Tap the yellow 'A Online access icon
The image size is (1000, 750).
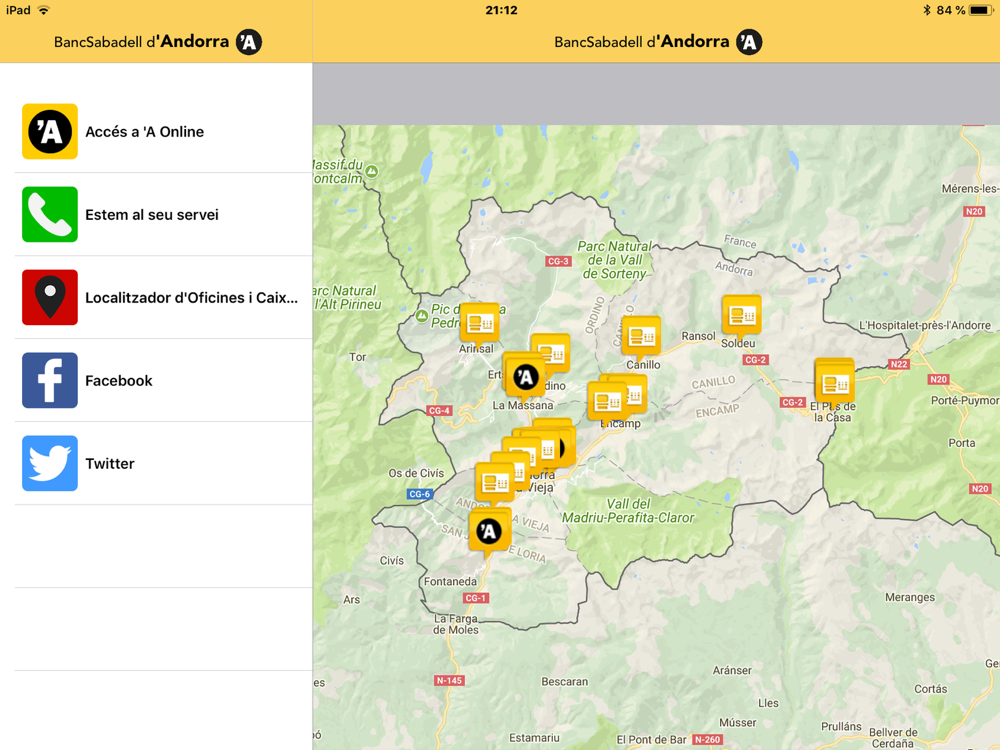(50, 131)
